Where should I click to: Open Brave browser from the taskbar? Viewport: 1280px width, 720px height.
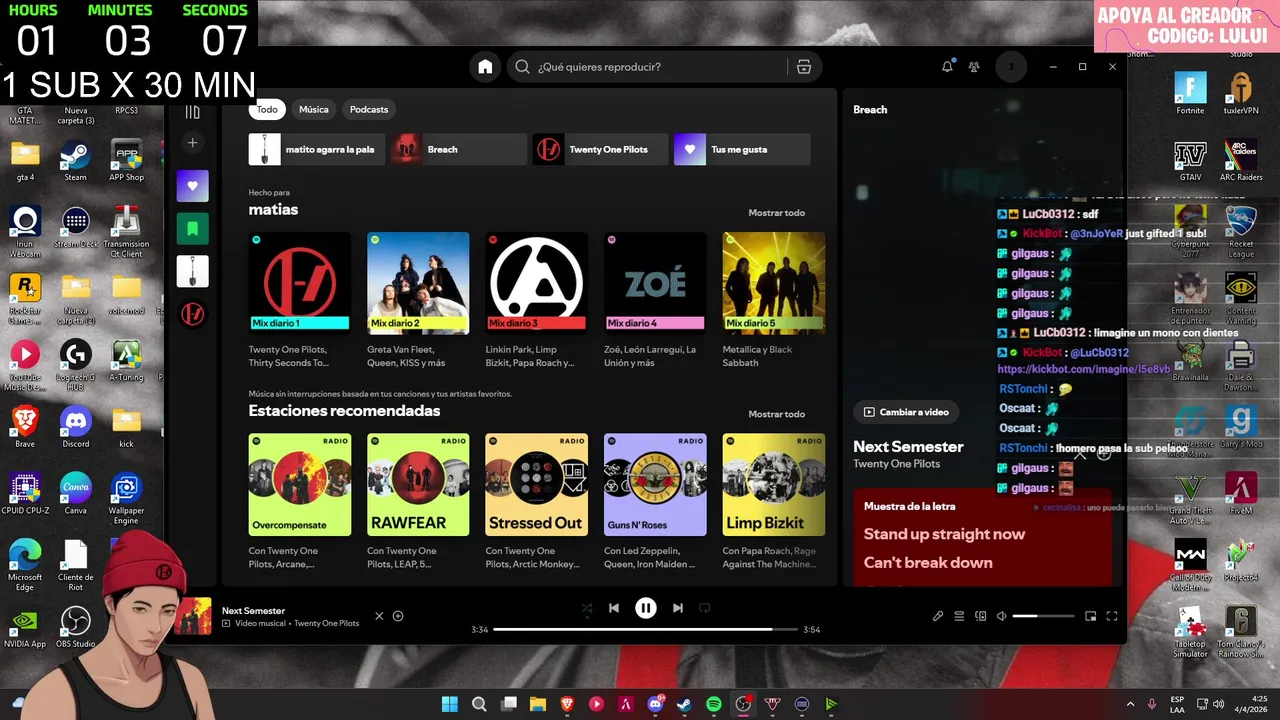567,704
